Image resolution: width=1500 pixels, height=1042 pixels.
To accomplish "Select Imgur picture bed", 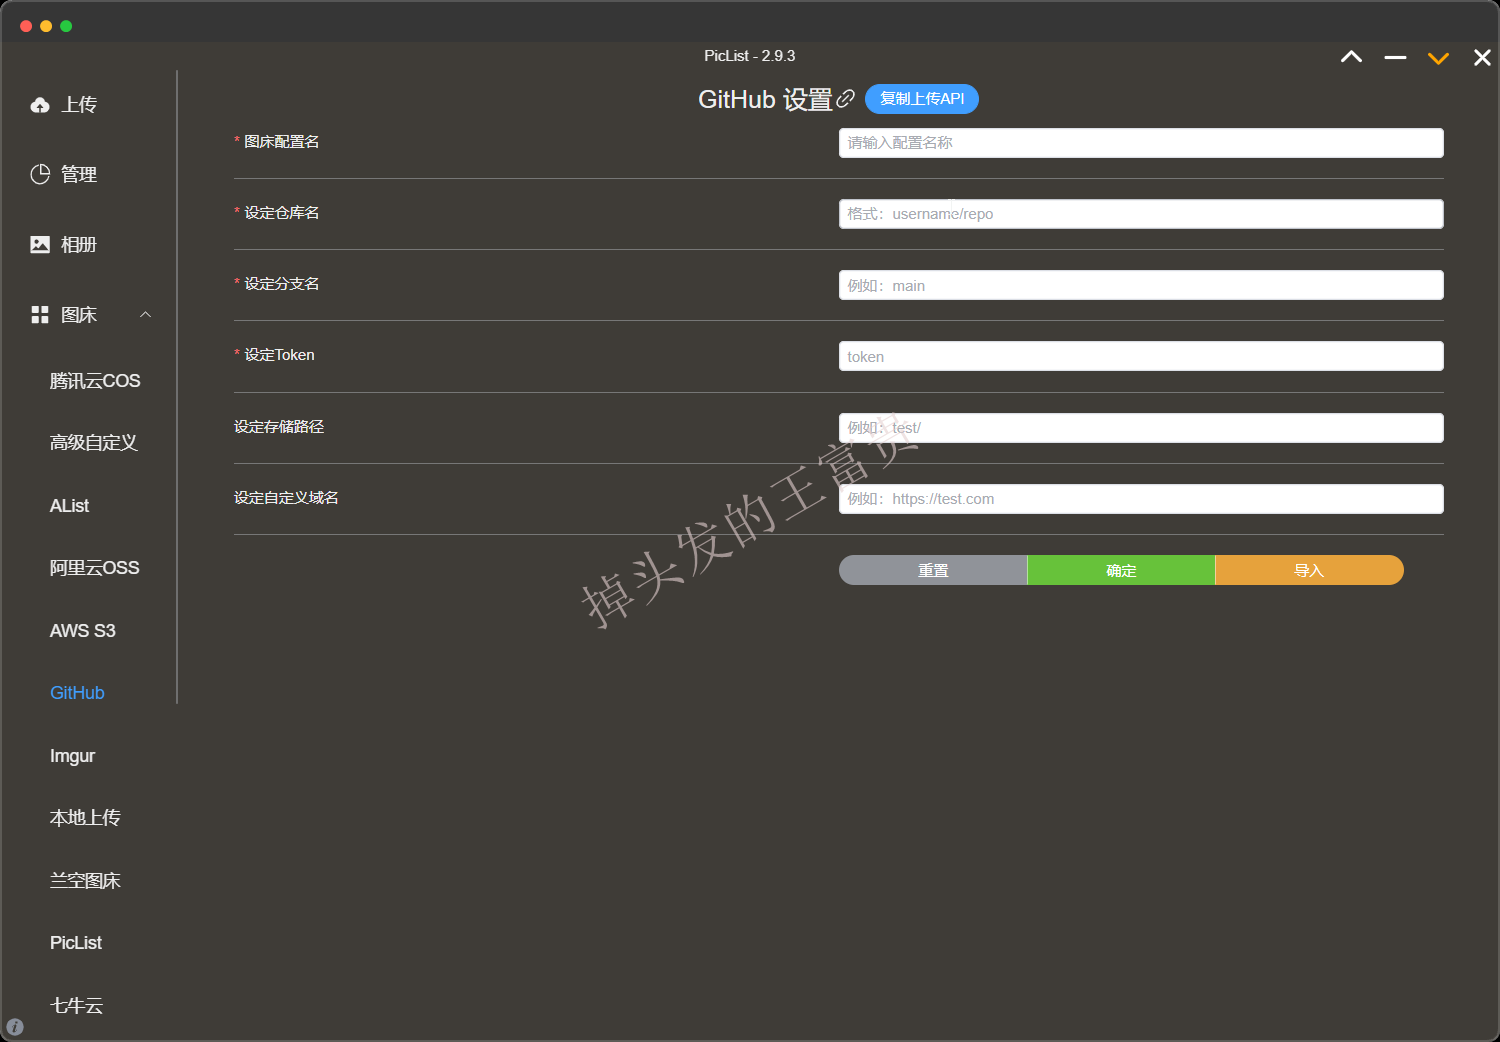I will (x=72, y=756).
